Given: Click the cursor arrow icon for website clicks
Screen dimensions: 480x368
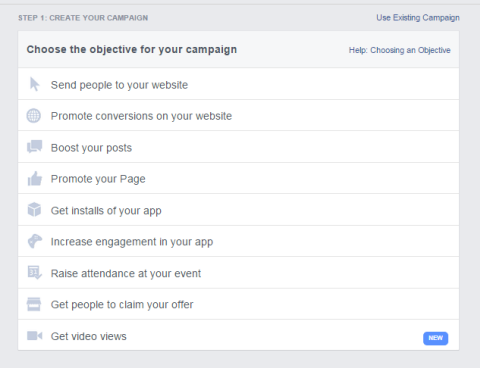Looking at the screenshot, I should pyautogui.click(x=34, y=84).
